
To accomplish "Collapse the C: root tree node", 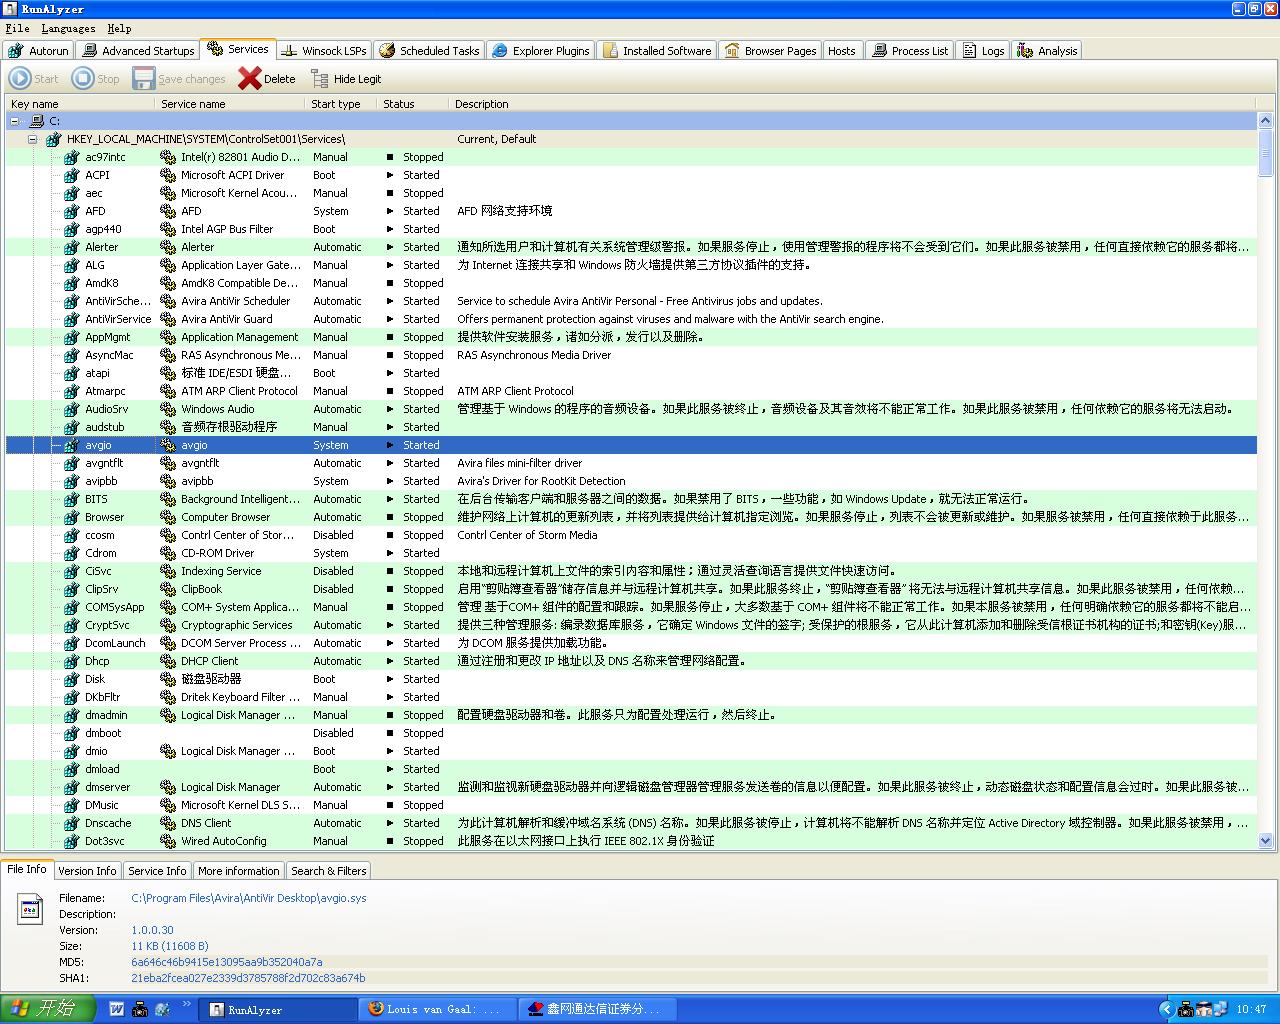I will tap(15, 121).
